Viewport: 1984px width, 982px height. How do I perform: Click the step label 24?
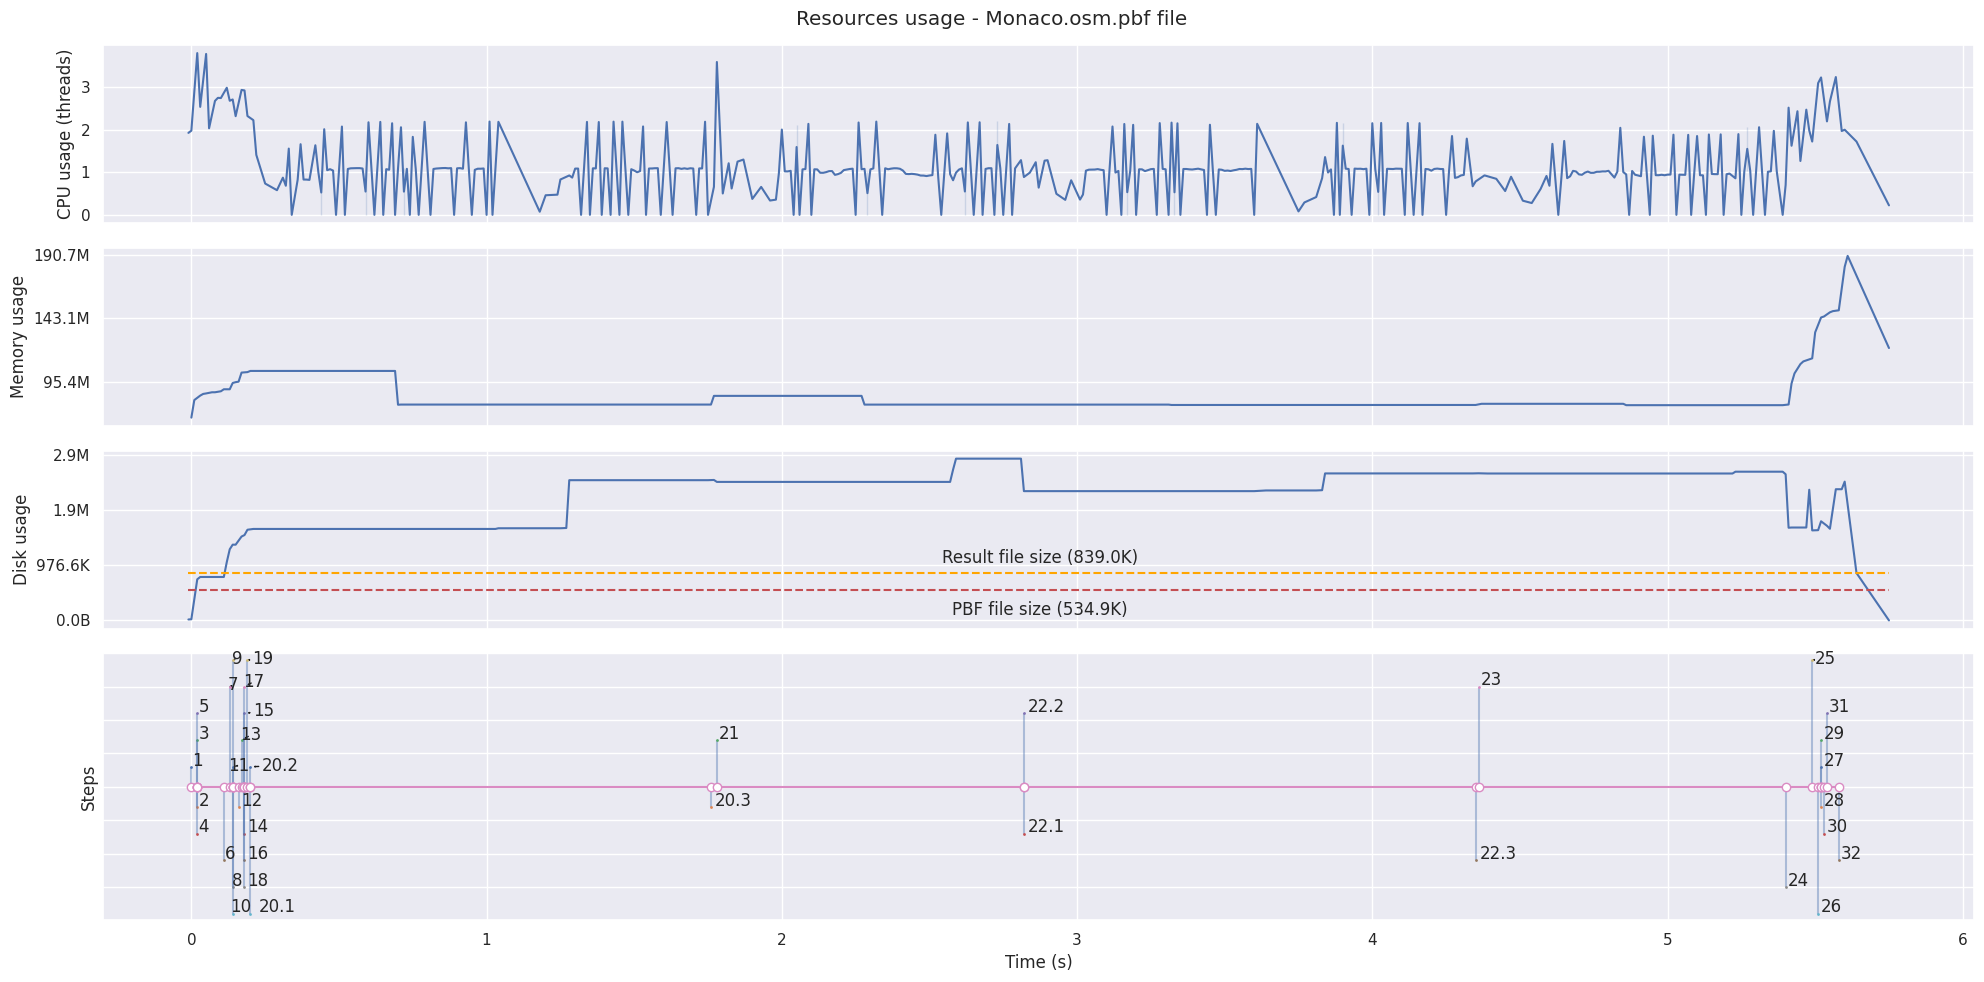click(1798, 881)
